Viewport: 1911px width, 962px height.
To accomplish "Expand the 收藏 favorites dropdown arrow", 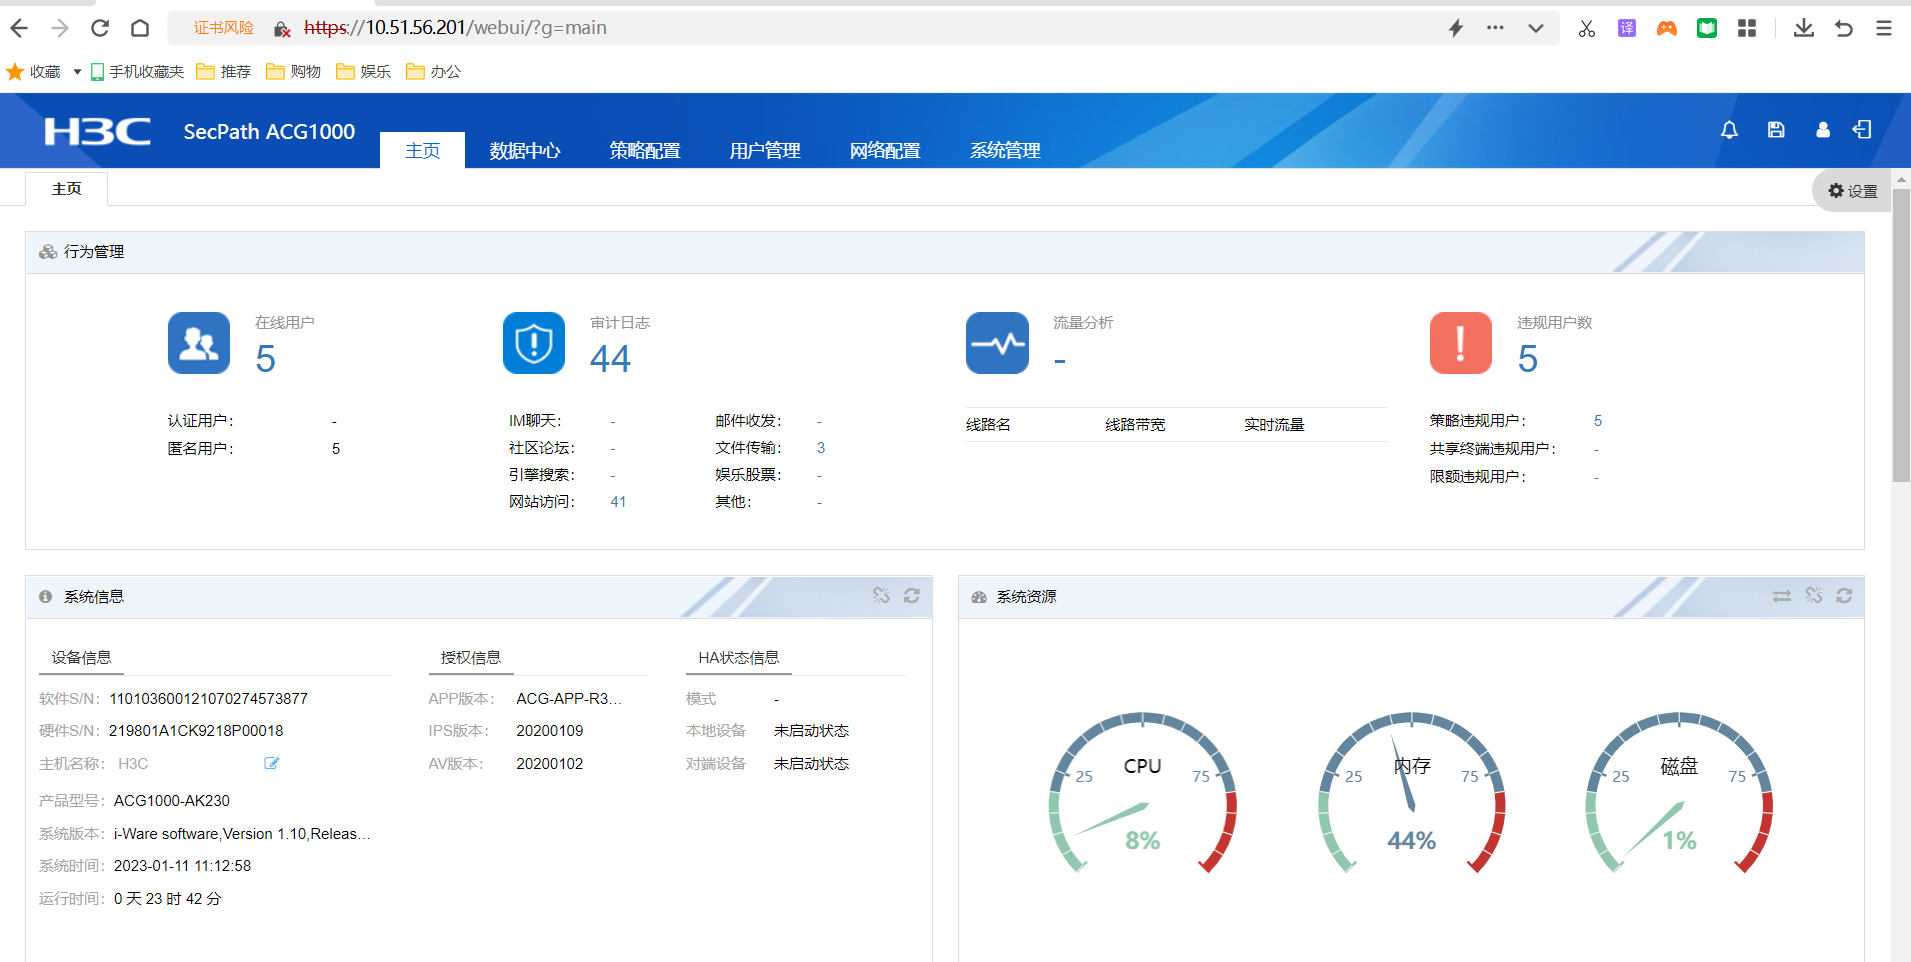I will pyautogui.click(x=77, y=72).
